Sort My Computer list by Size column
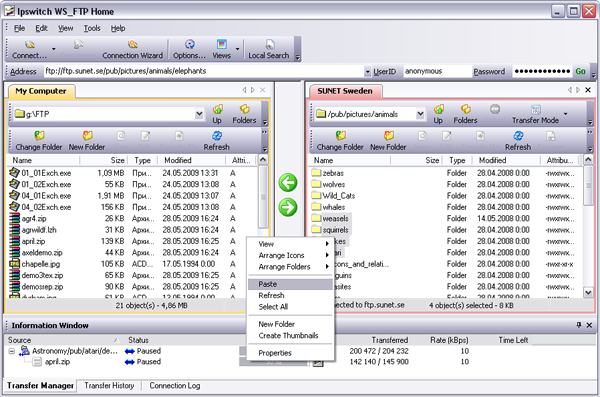 tap(117, 160)
